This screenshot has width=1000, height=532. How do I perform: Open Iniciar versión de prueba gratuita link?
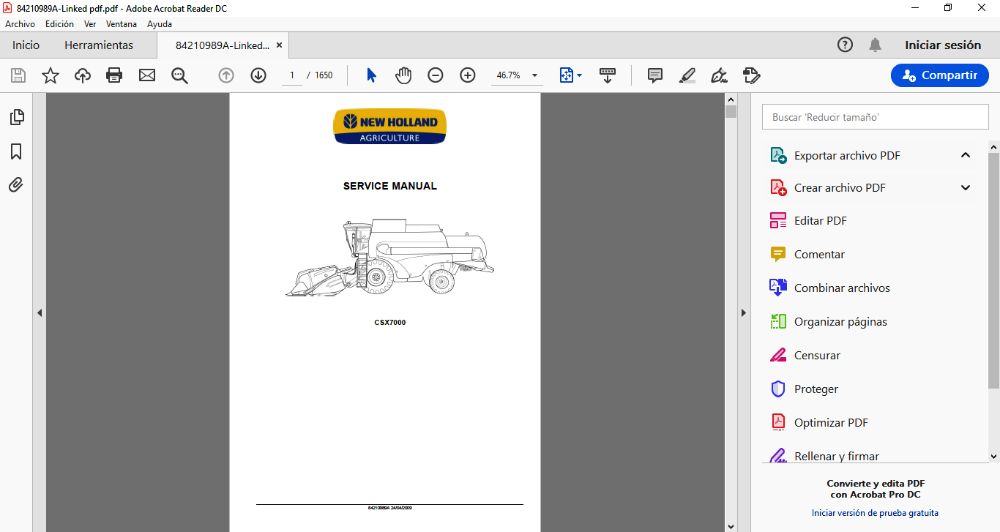(874, 513)
